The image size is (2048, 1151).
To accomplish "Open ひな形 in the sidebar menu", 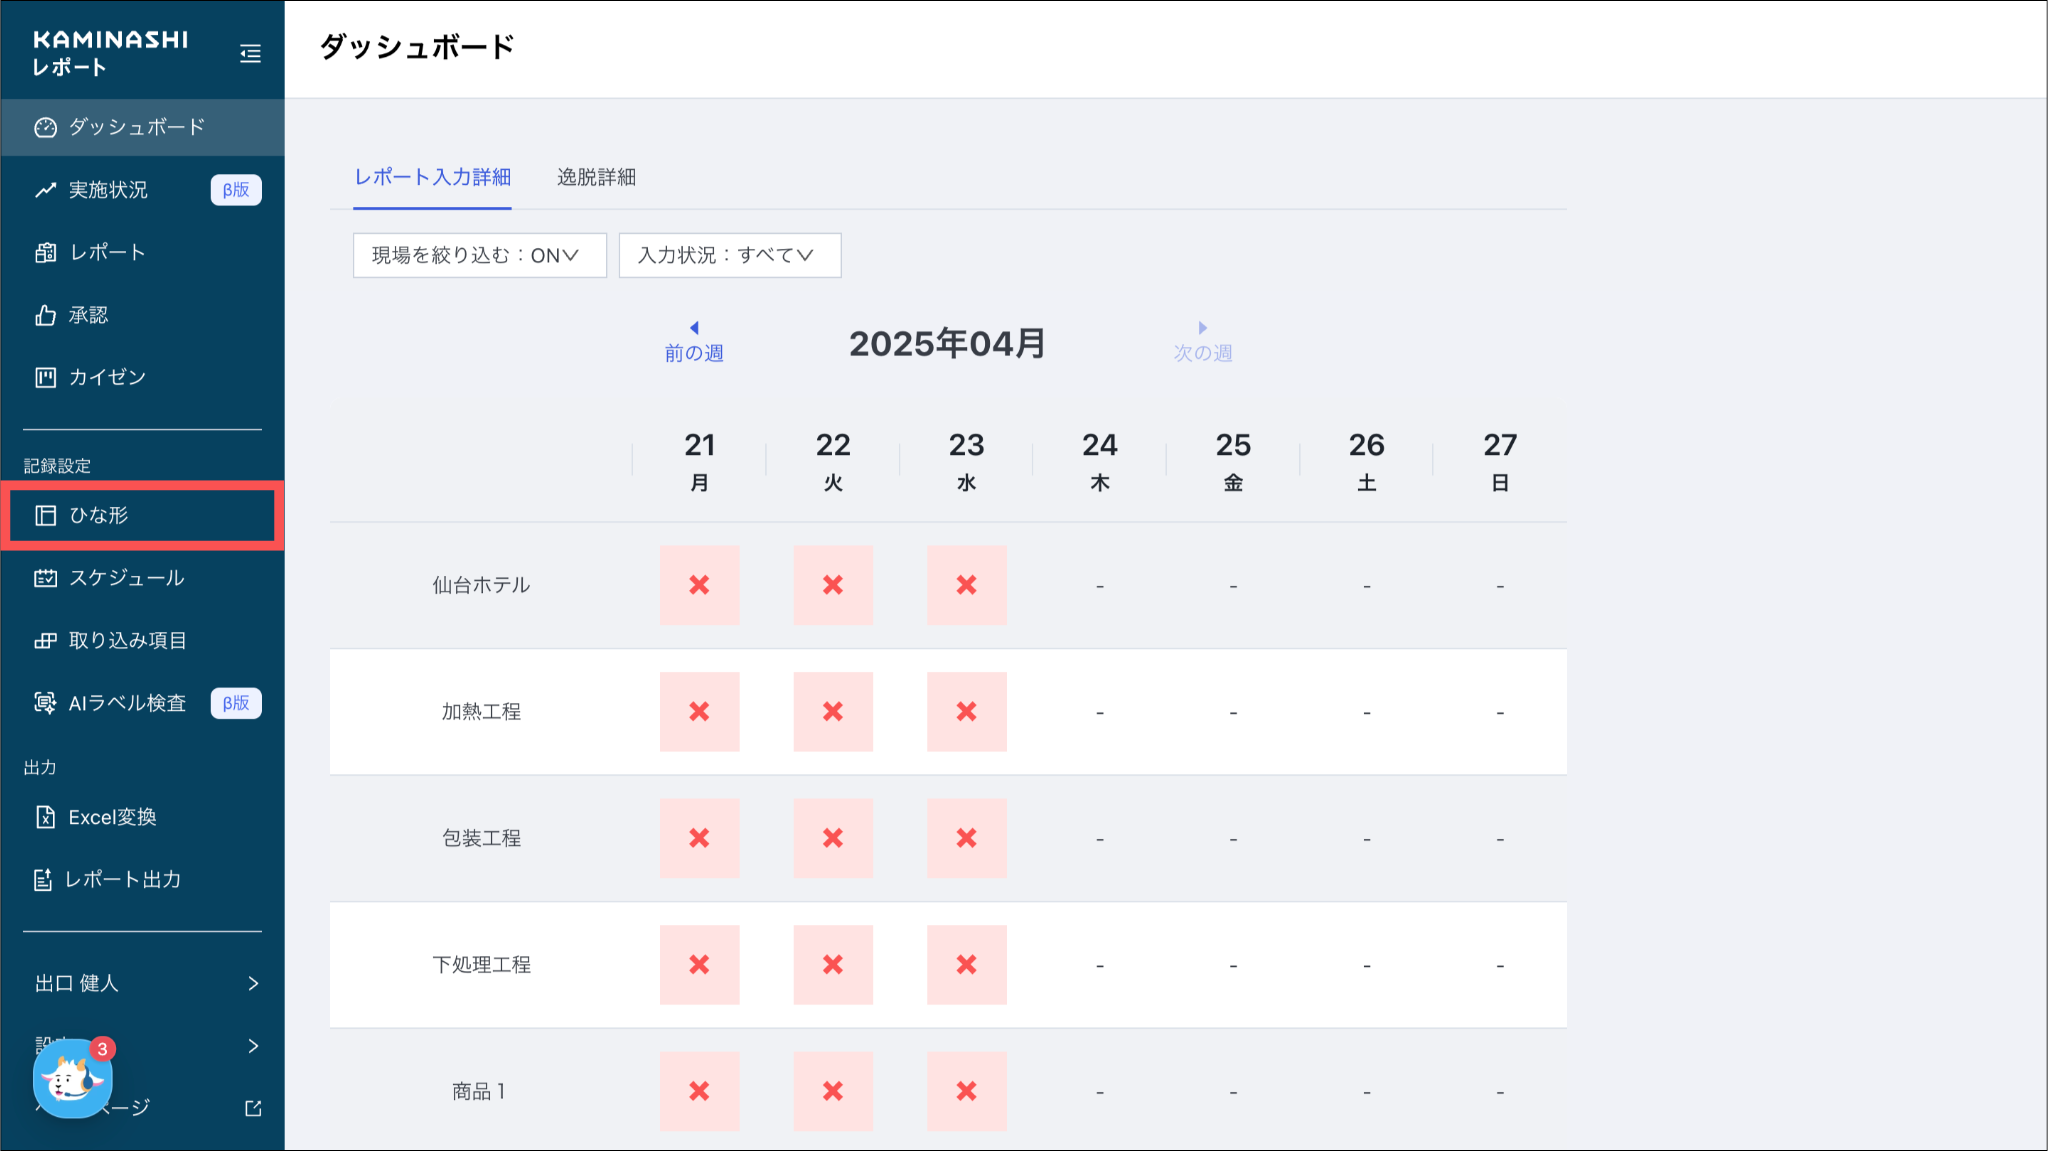I will (x=99, y=515).
